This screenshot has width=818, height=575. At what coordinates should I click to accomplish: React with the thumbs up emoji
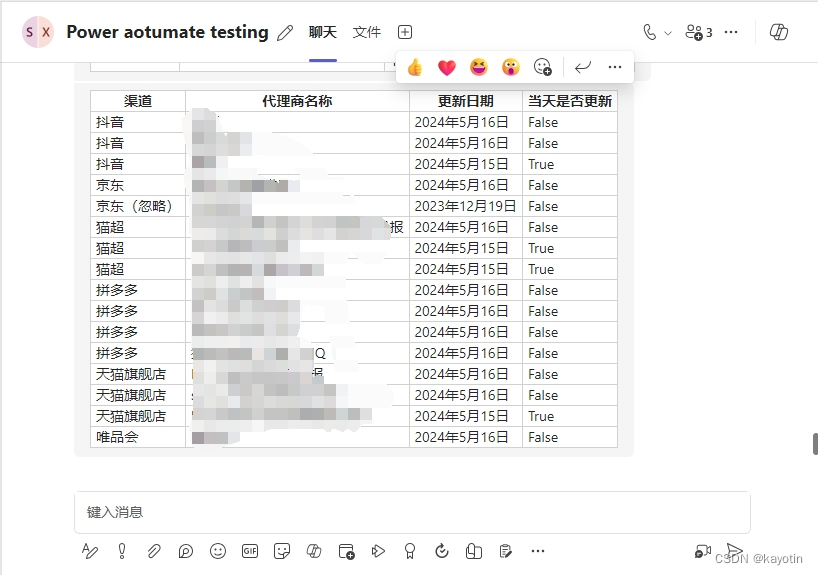[415, 67]
